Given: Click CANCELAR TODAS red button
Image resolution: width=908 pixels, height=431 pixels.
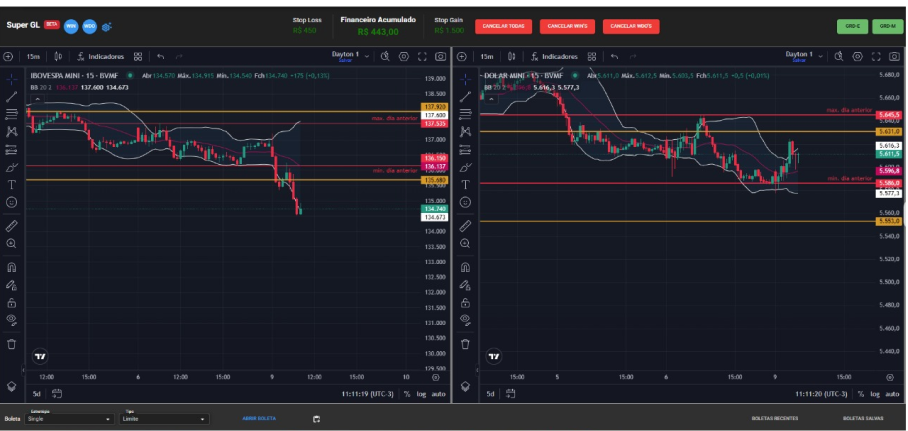Looking at the screenshot, I should (503, 27).
